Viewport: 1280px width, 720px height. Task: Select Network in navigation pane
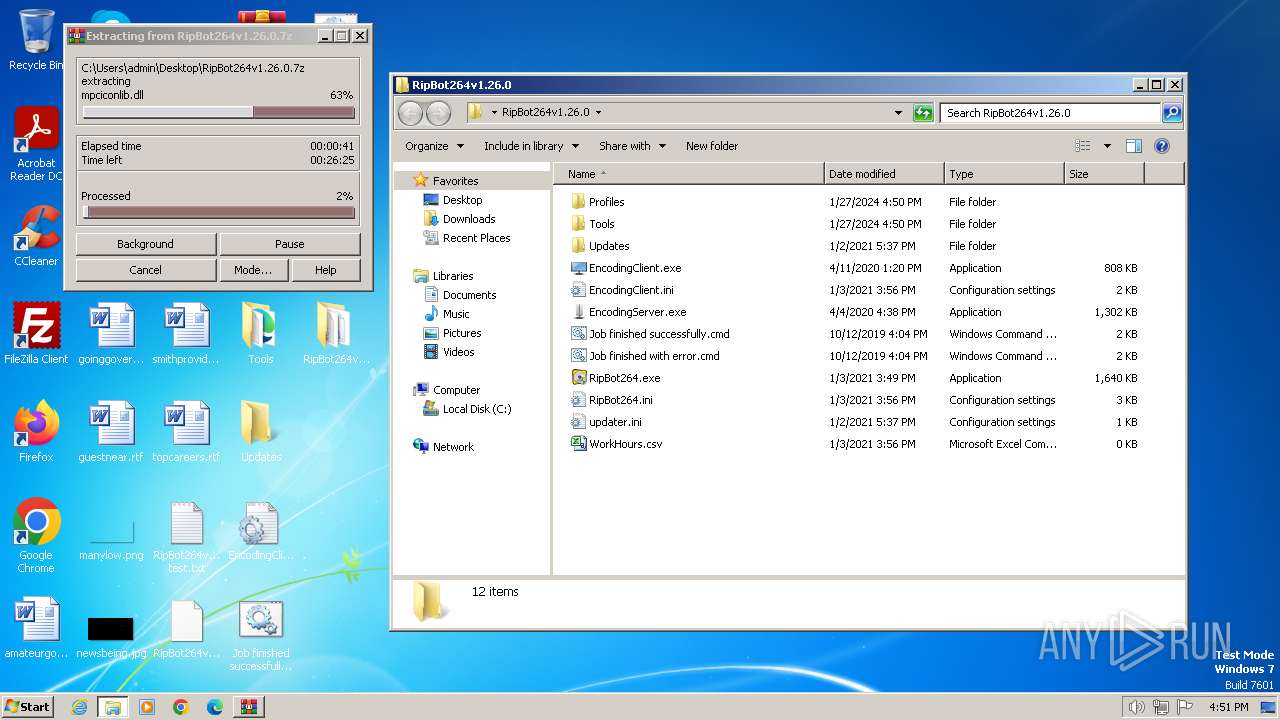click(453, 447)
